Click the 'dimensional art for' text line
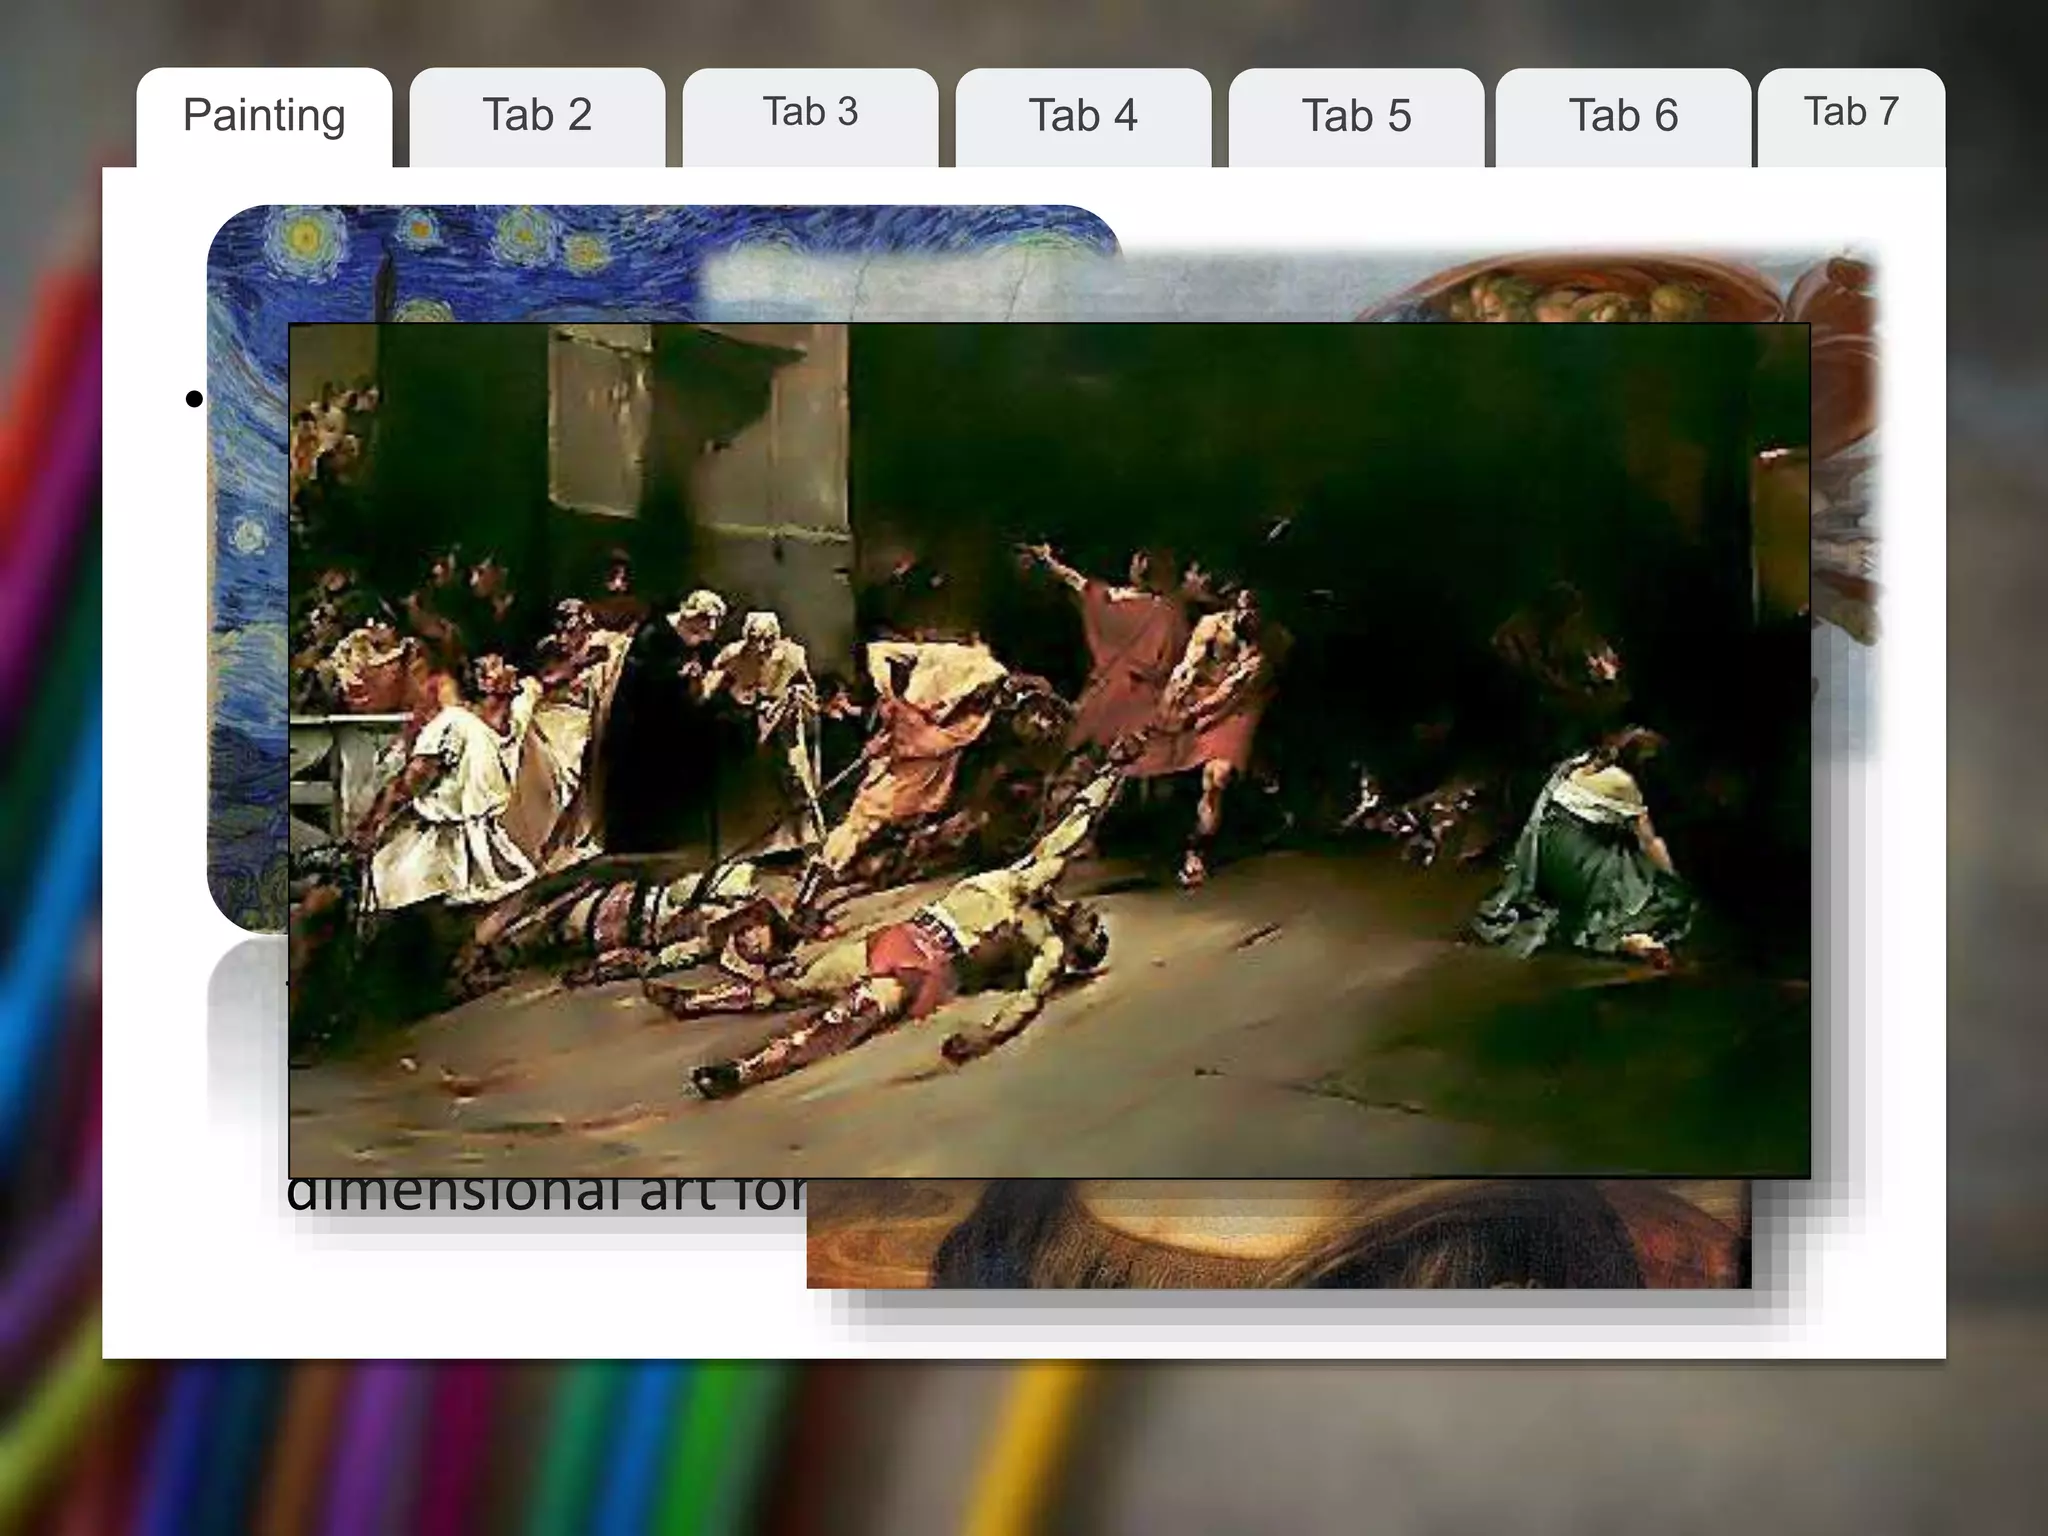 545,1194
